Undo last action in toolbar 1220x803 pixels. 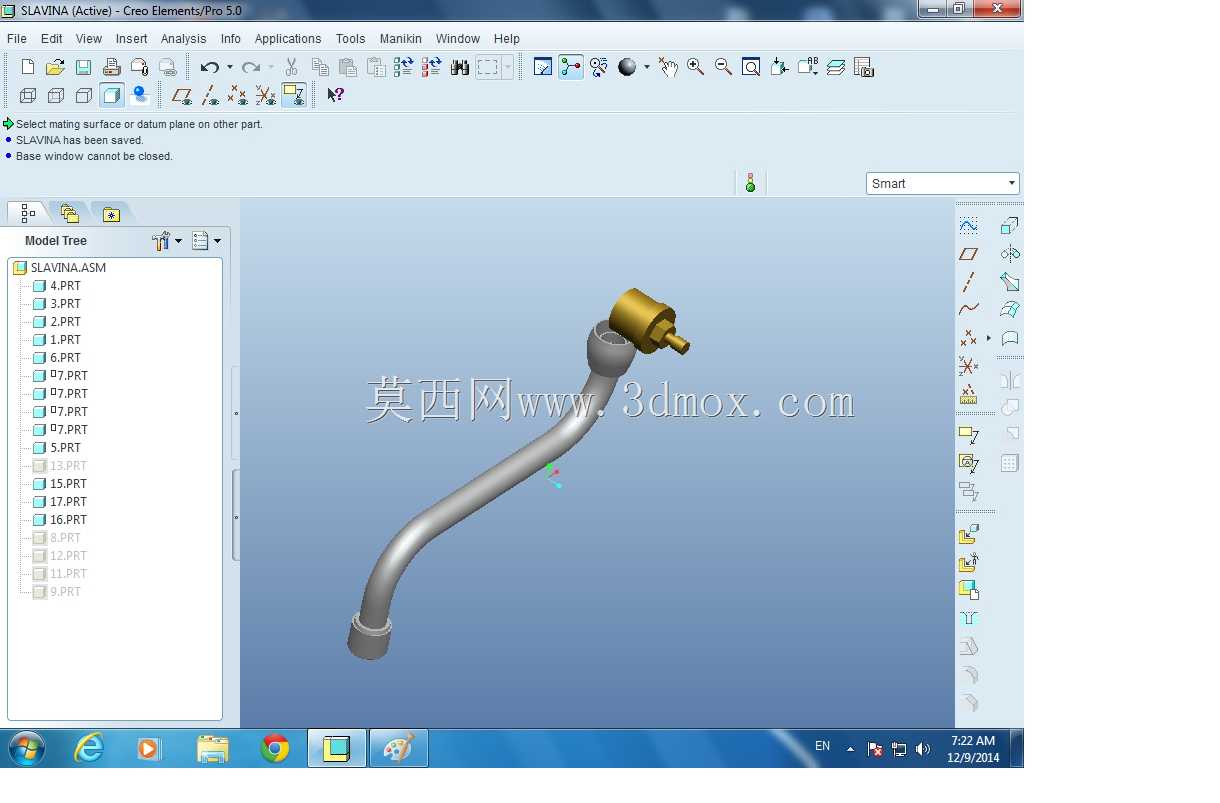tap(209, 67)
